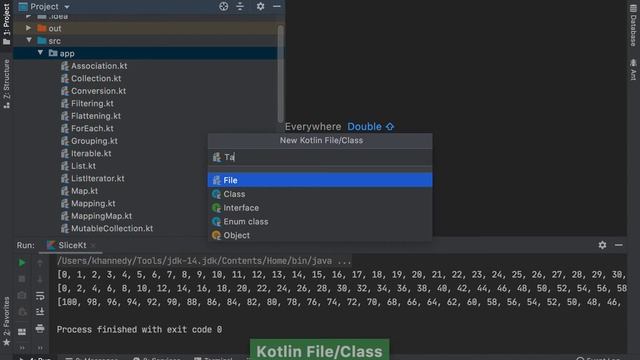Open Map.kt file

(84, 191)
